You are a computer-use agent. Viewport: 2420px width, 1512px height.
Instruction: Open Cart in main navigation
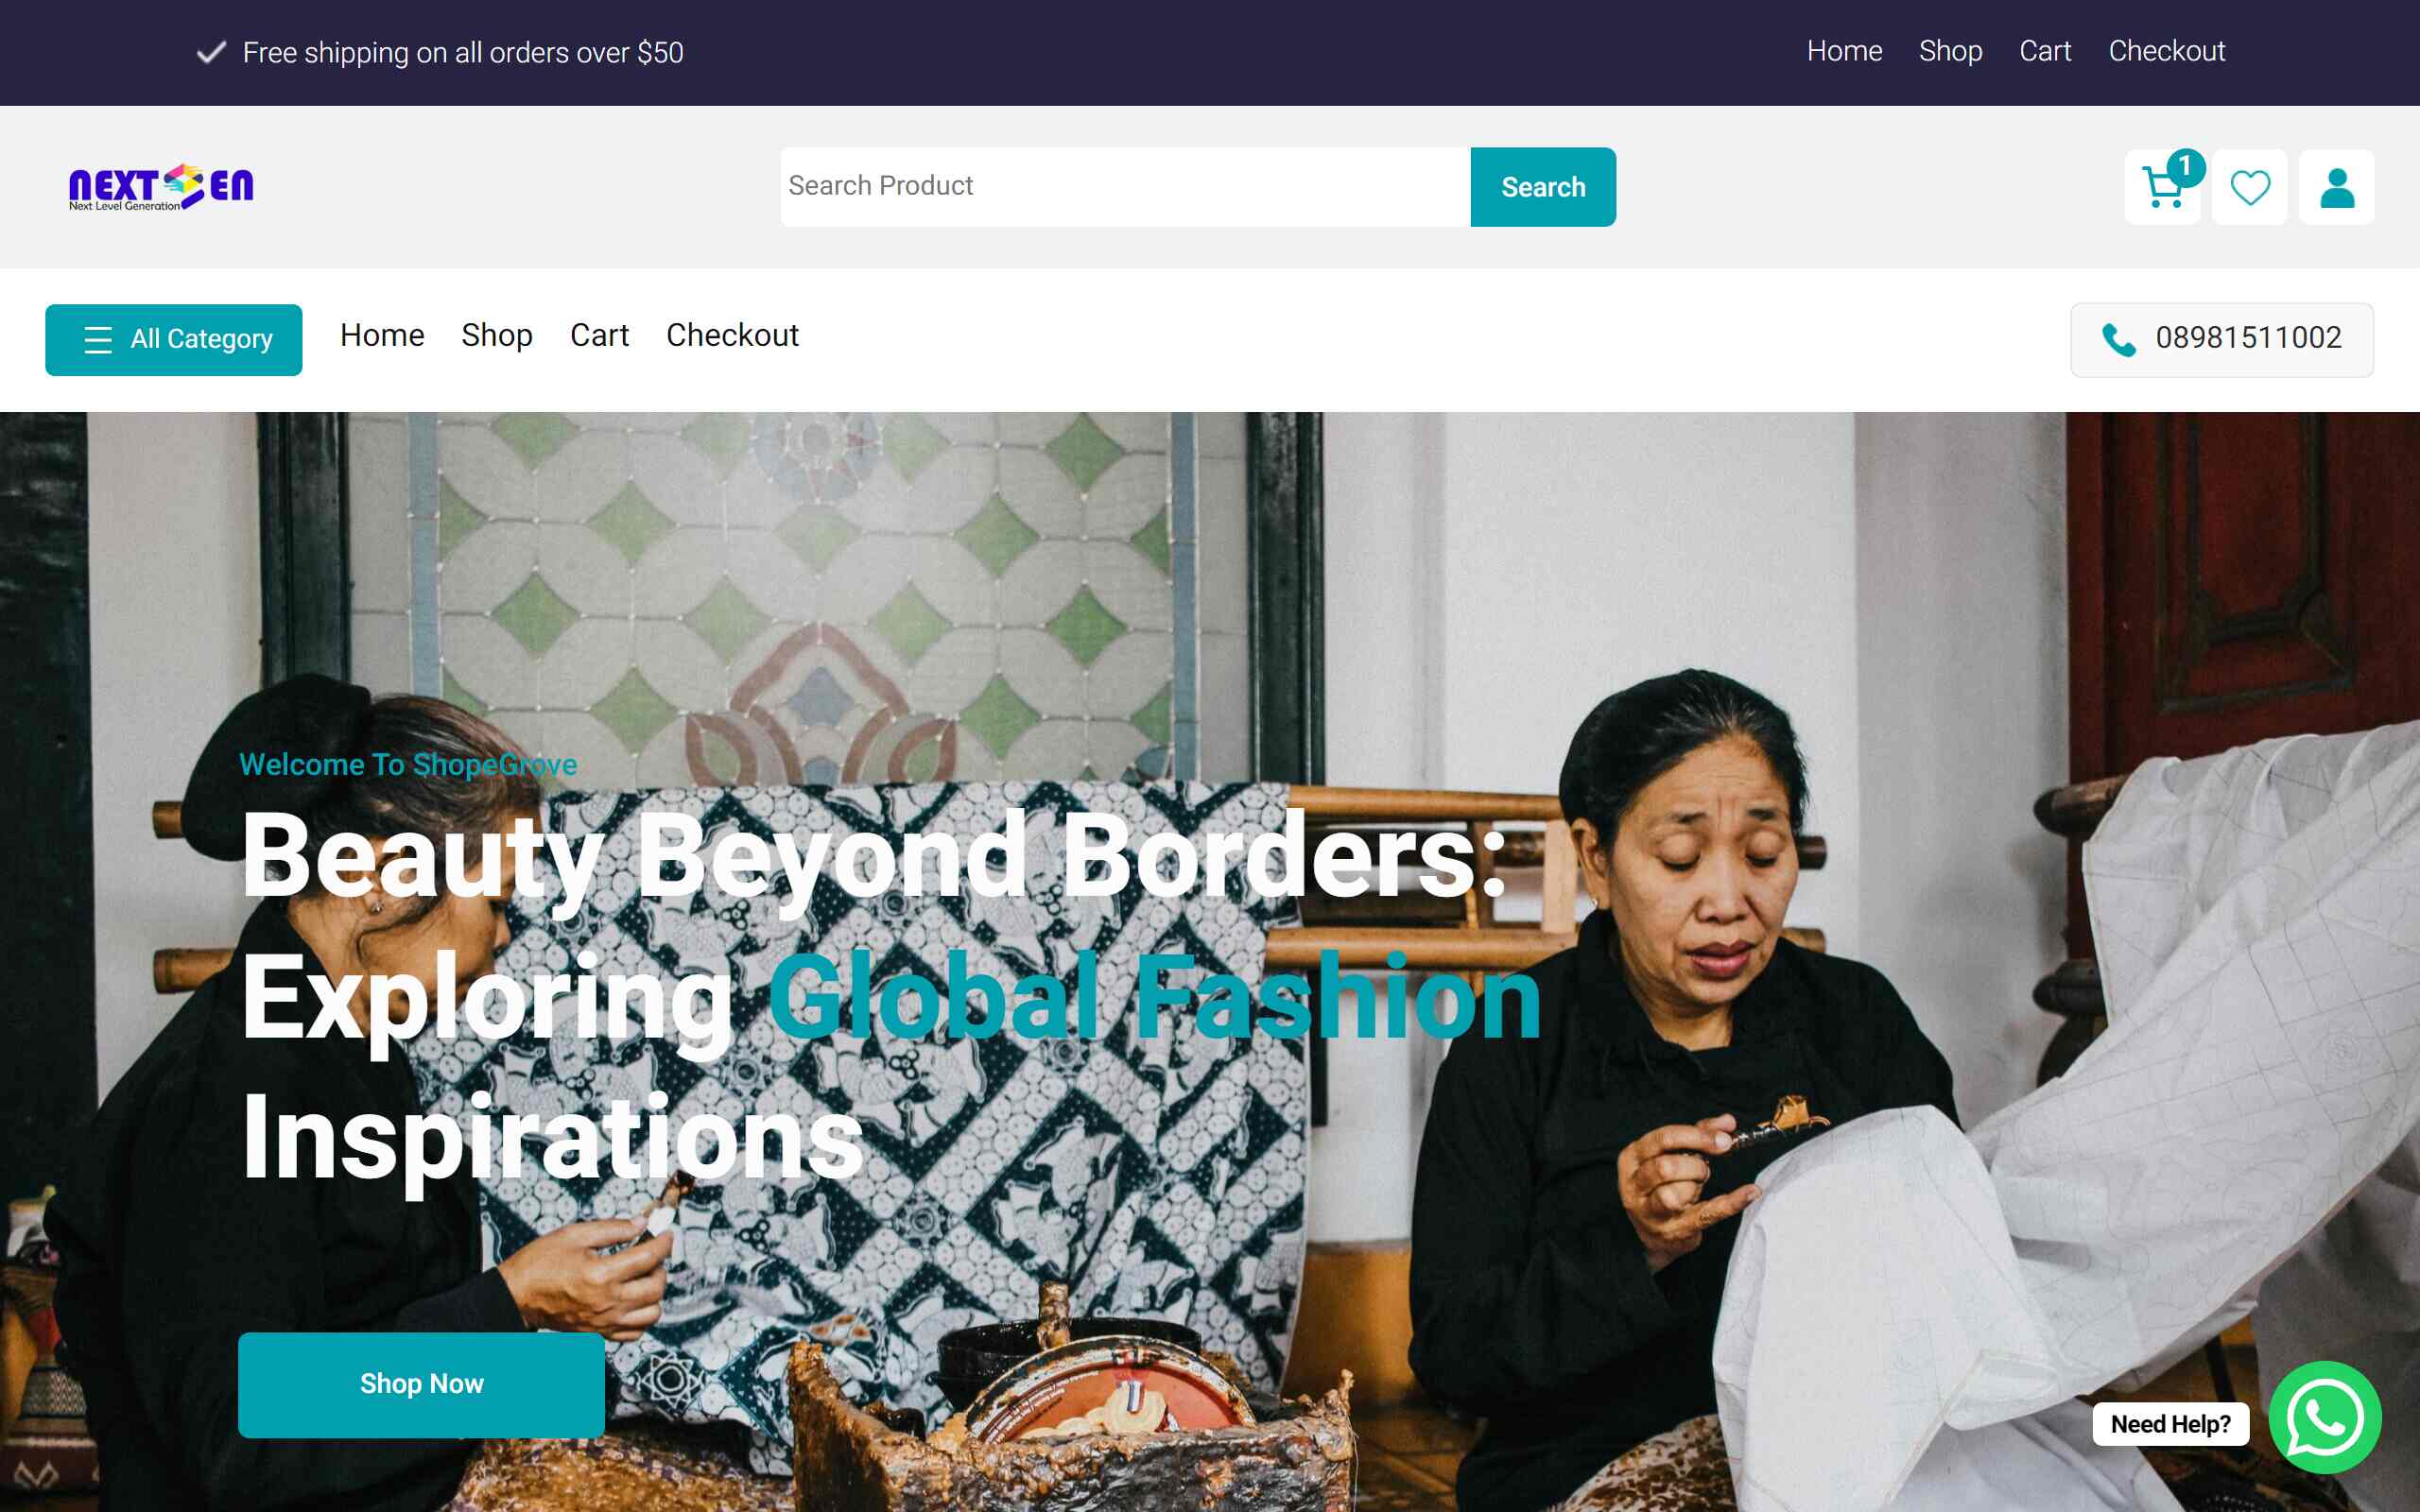599,335
